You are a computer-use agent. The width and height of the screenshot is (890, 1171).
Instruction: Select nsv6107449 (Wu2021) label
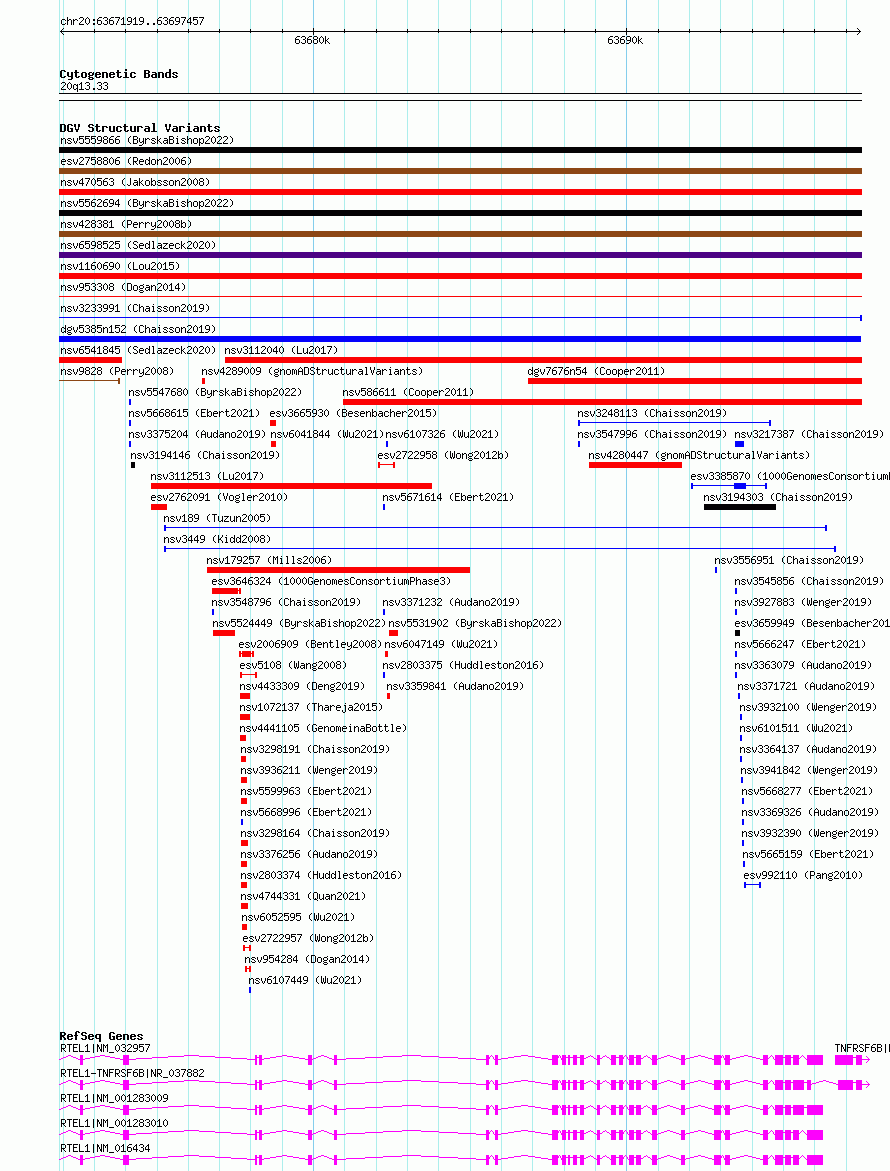click(x=305, y=980)
